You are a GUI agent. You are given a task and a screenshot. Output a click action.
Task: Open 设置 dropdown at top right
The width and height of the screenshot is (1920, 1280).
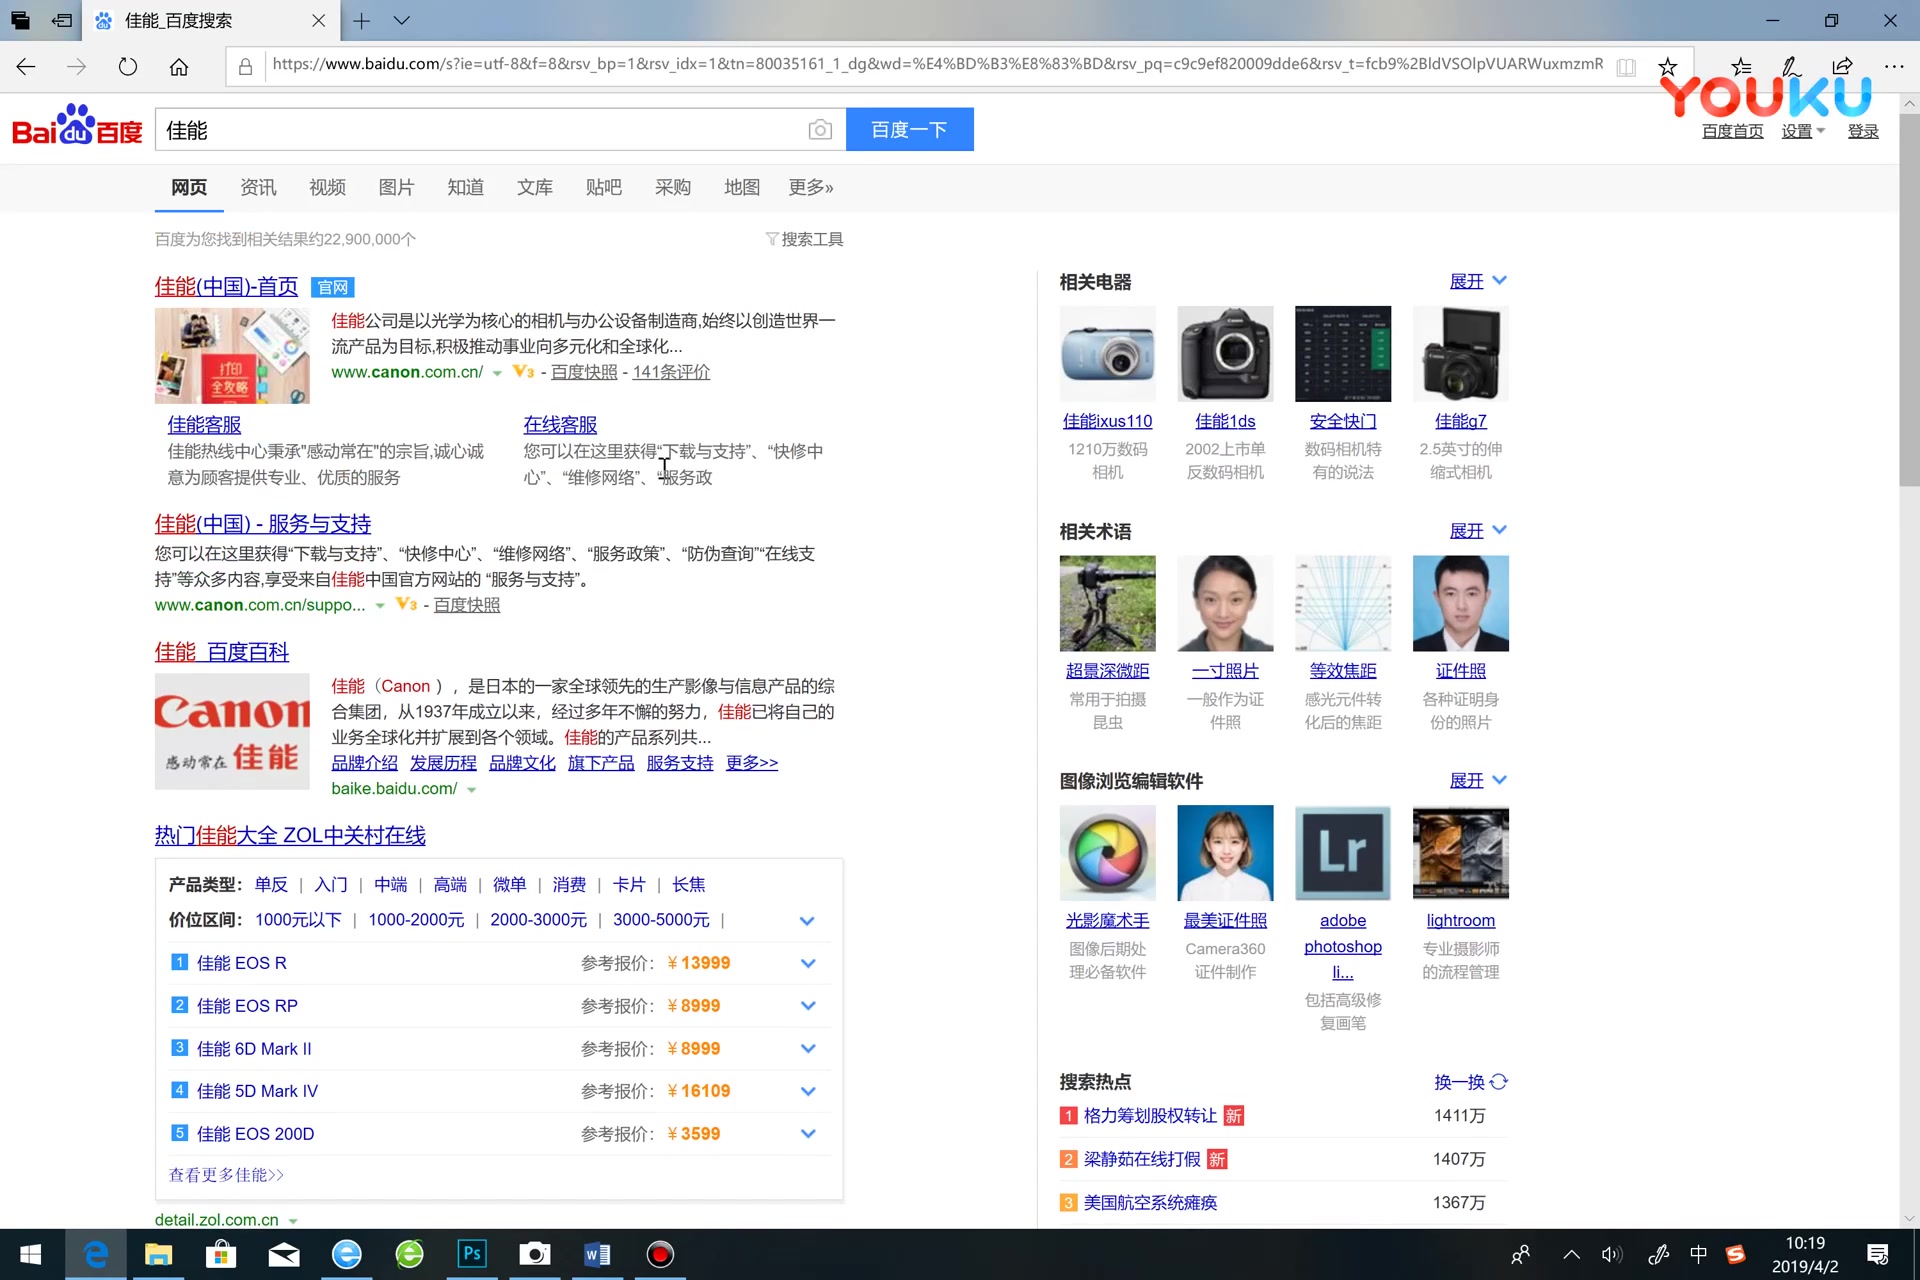[1803, 131]
